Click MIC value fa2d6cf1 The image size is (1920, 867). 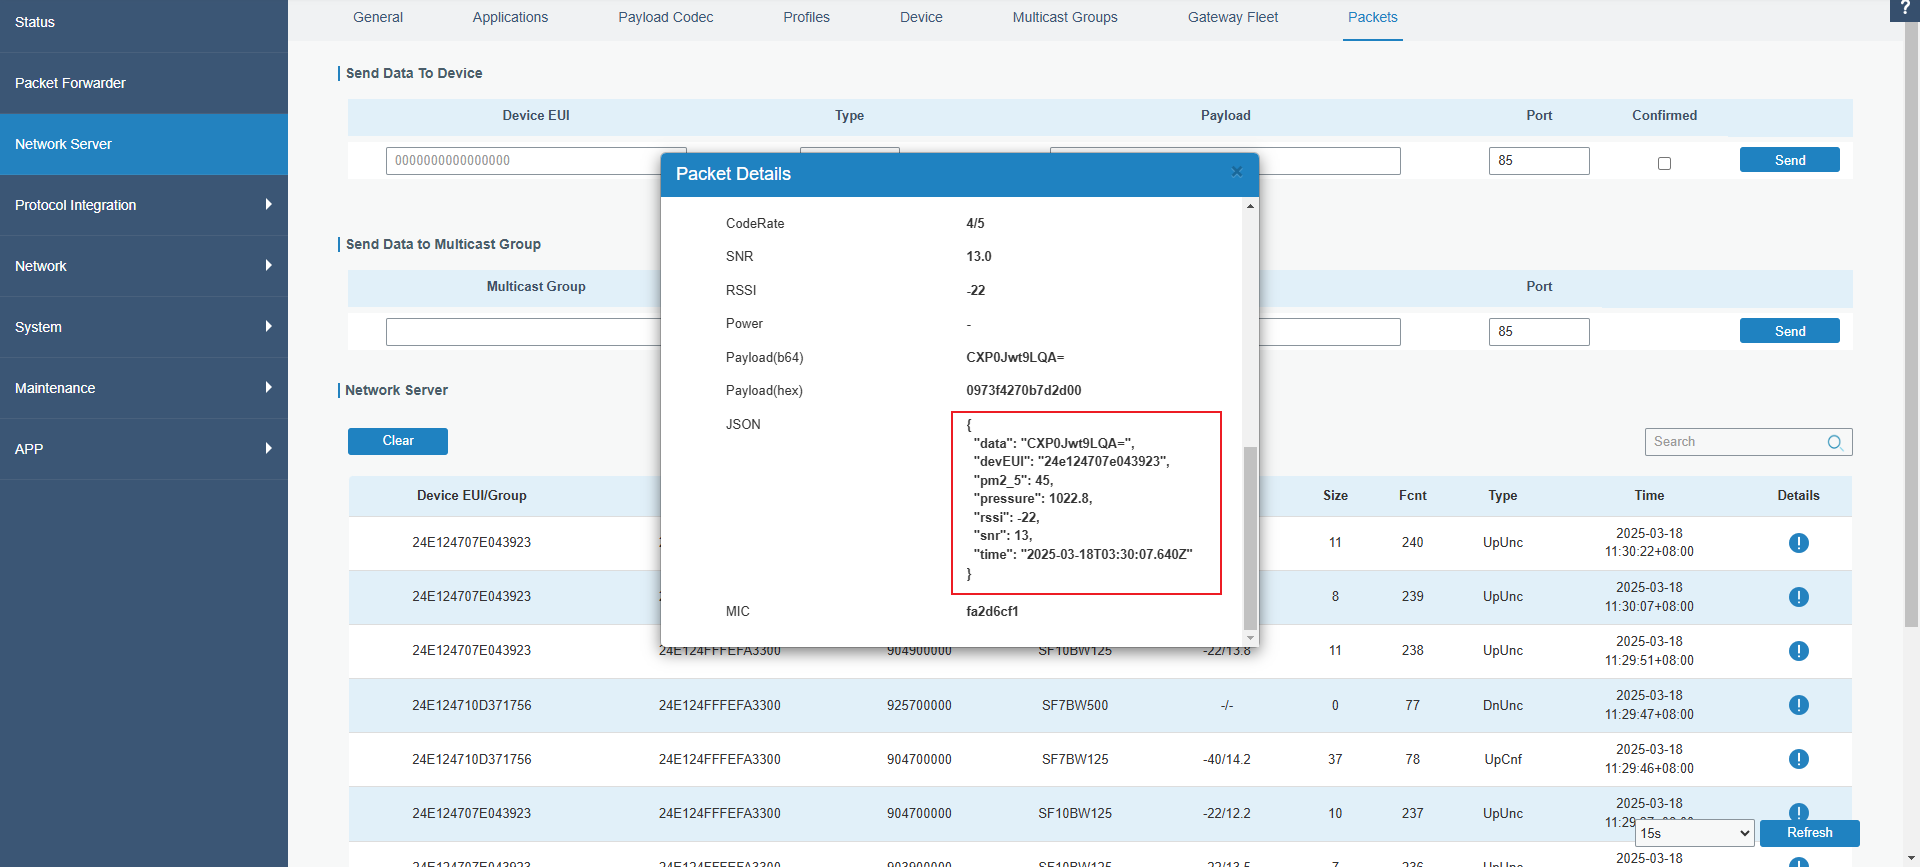pyautogui.click(x=992, y=611)
